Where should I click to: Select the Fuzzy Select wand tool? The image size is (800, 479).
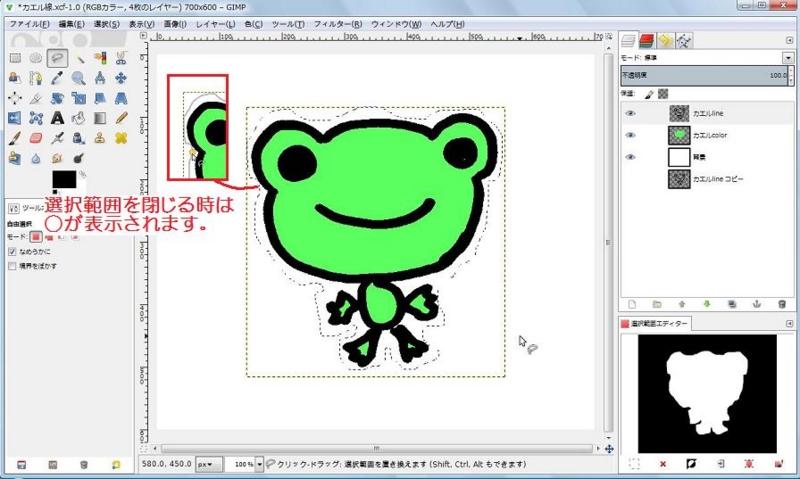tap(79, 58)
